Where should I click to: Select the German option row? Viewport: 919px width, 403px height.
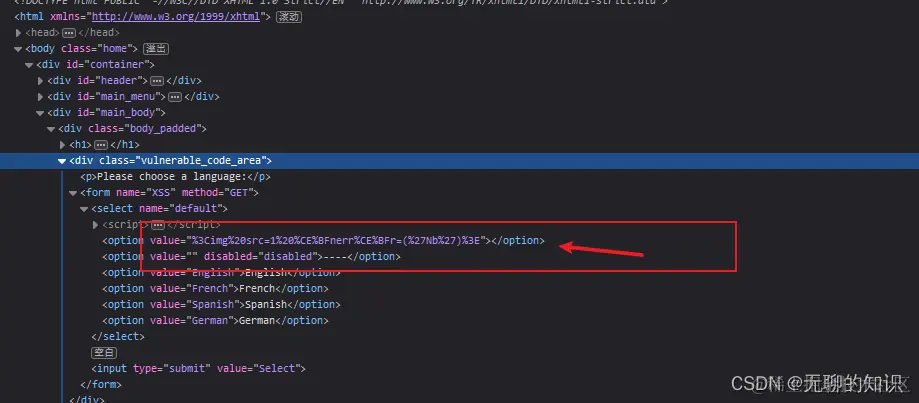coord(216,320)
